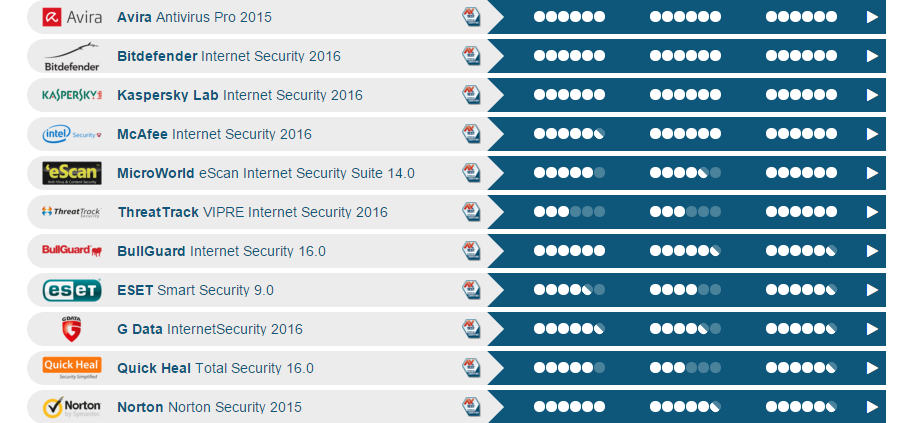This screenshot has height=423, width=906.
Task: Click the certification badge in McAfee row
Action: (x=471, y=133)
